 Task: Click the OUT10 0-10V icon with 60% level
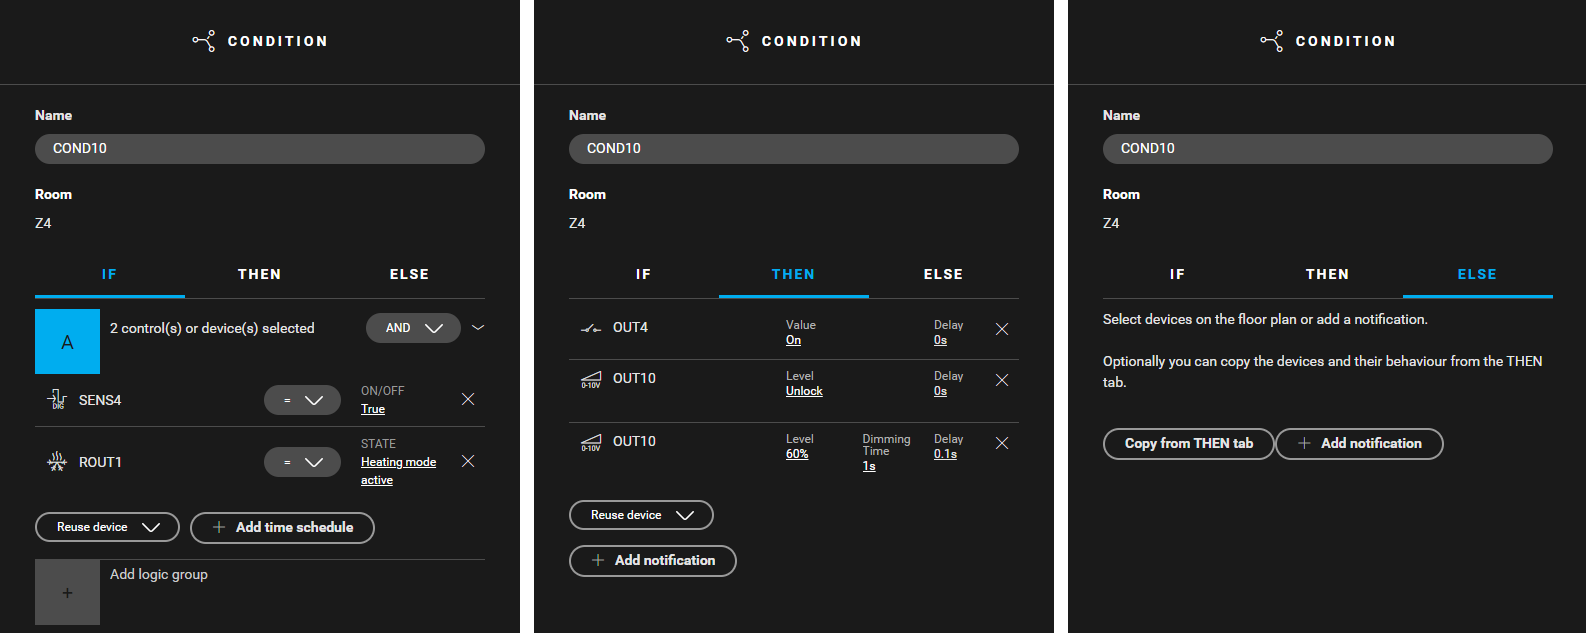coord(591,443)
